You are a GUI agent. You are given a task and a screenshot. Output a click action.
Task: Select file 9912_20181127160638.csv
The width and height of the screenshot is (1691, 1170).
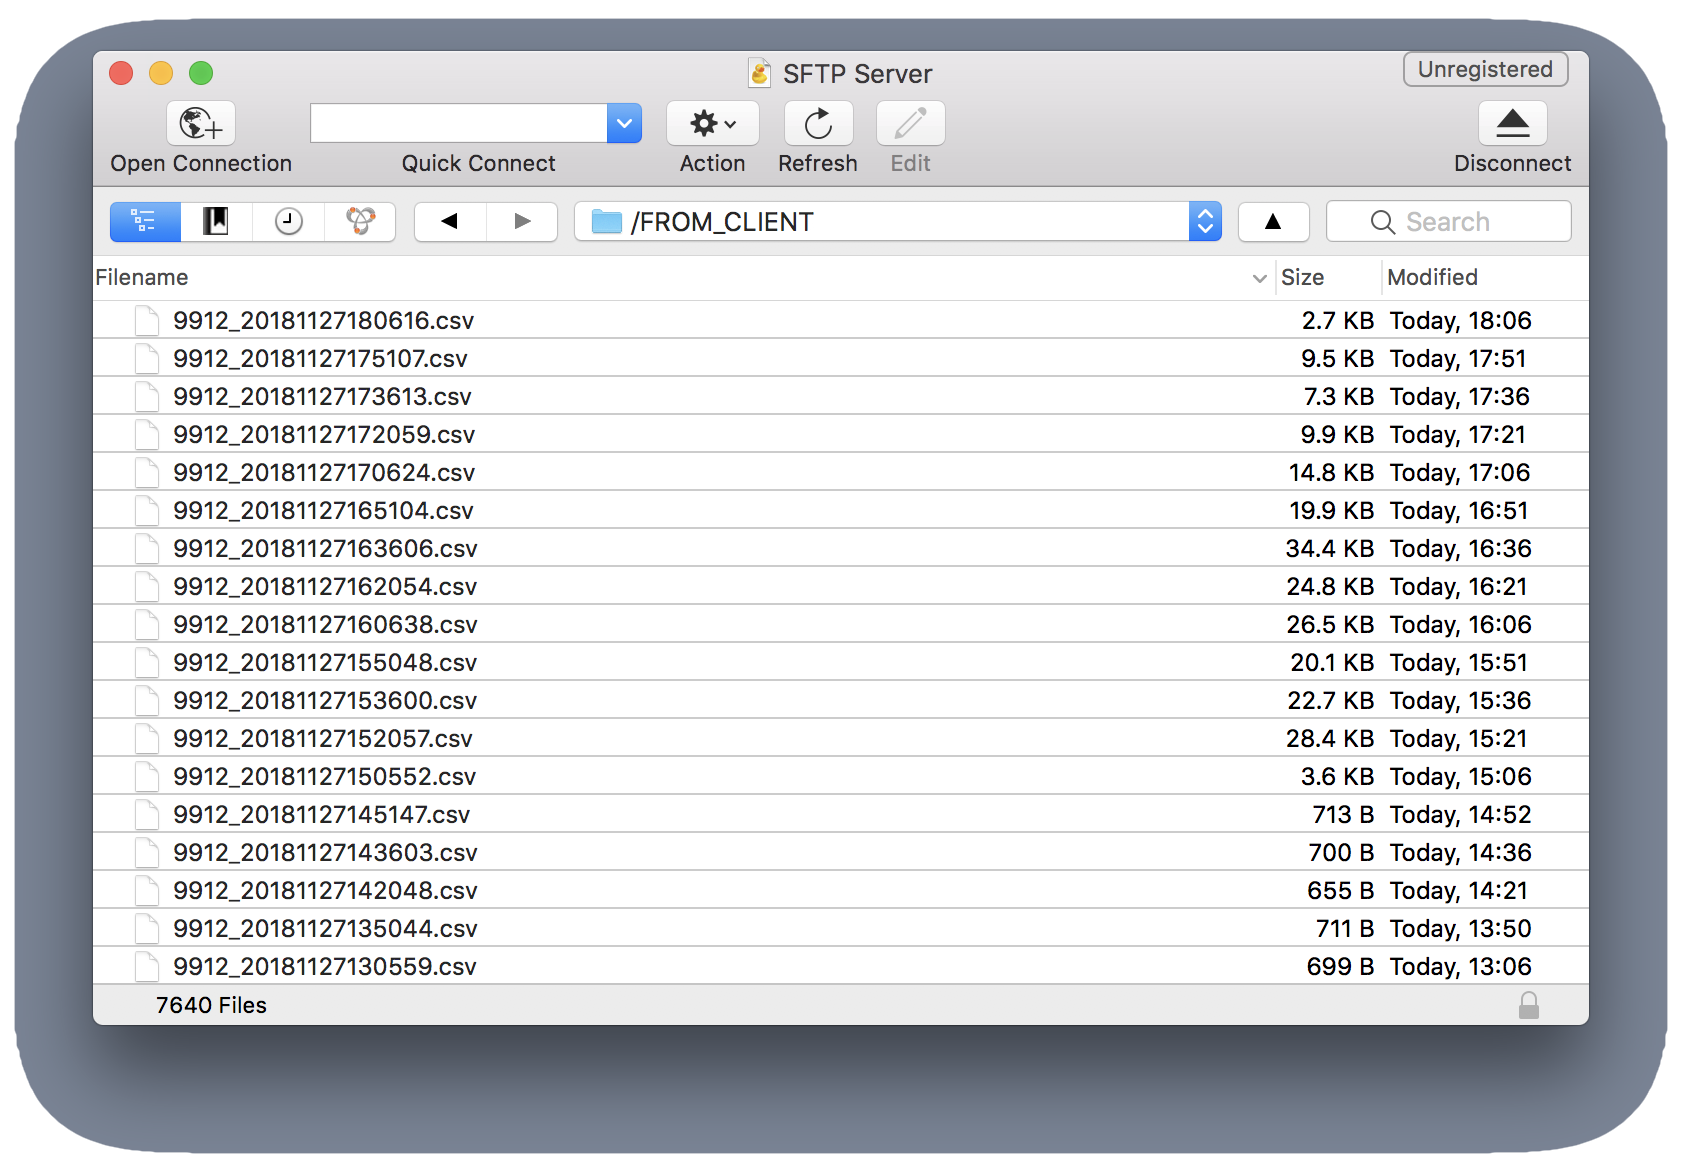pyautogui.click(x=840, y=624)
